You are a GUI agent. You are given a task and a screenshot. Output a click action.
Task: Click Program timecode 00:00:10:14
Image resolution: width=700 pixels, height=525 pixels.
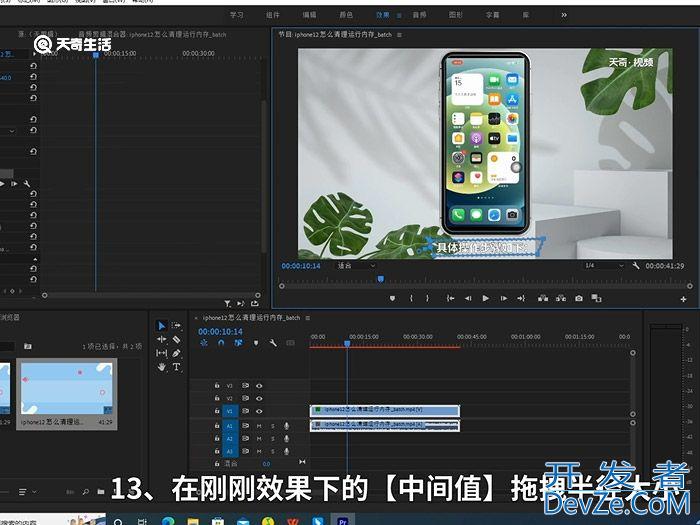tap(301, 266)
